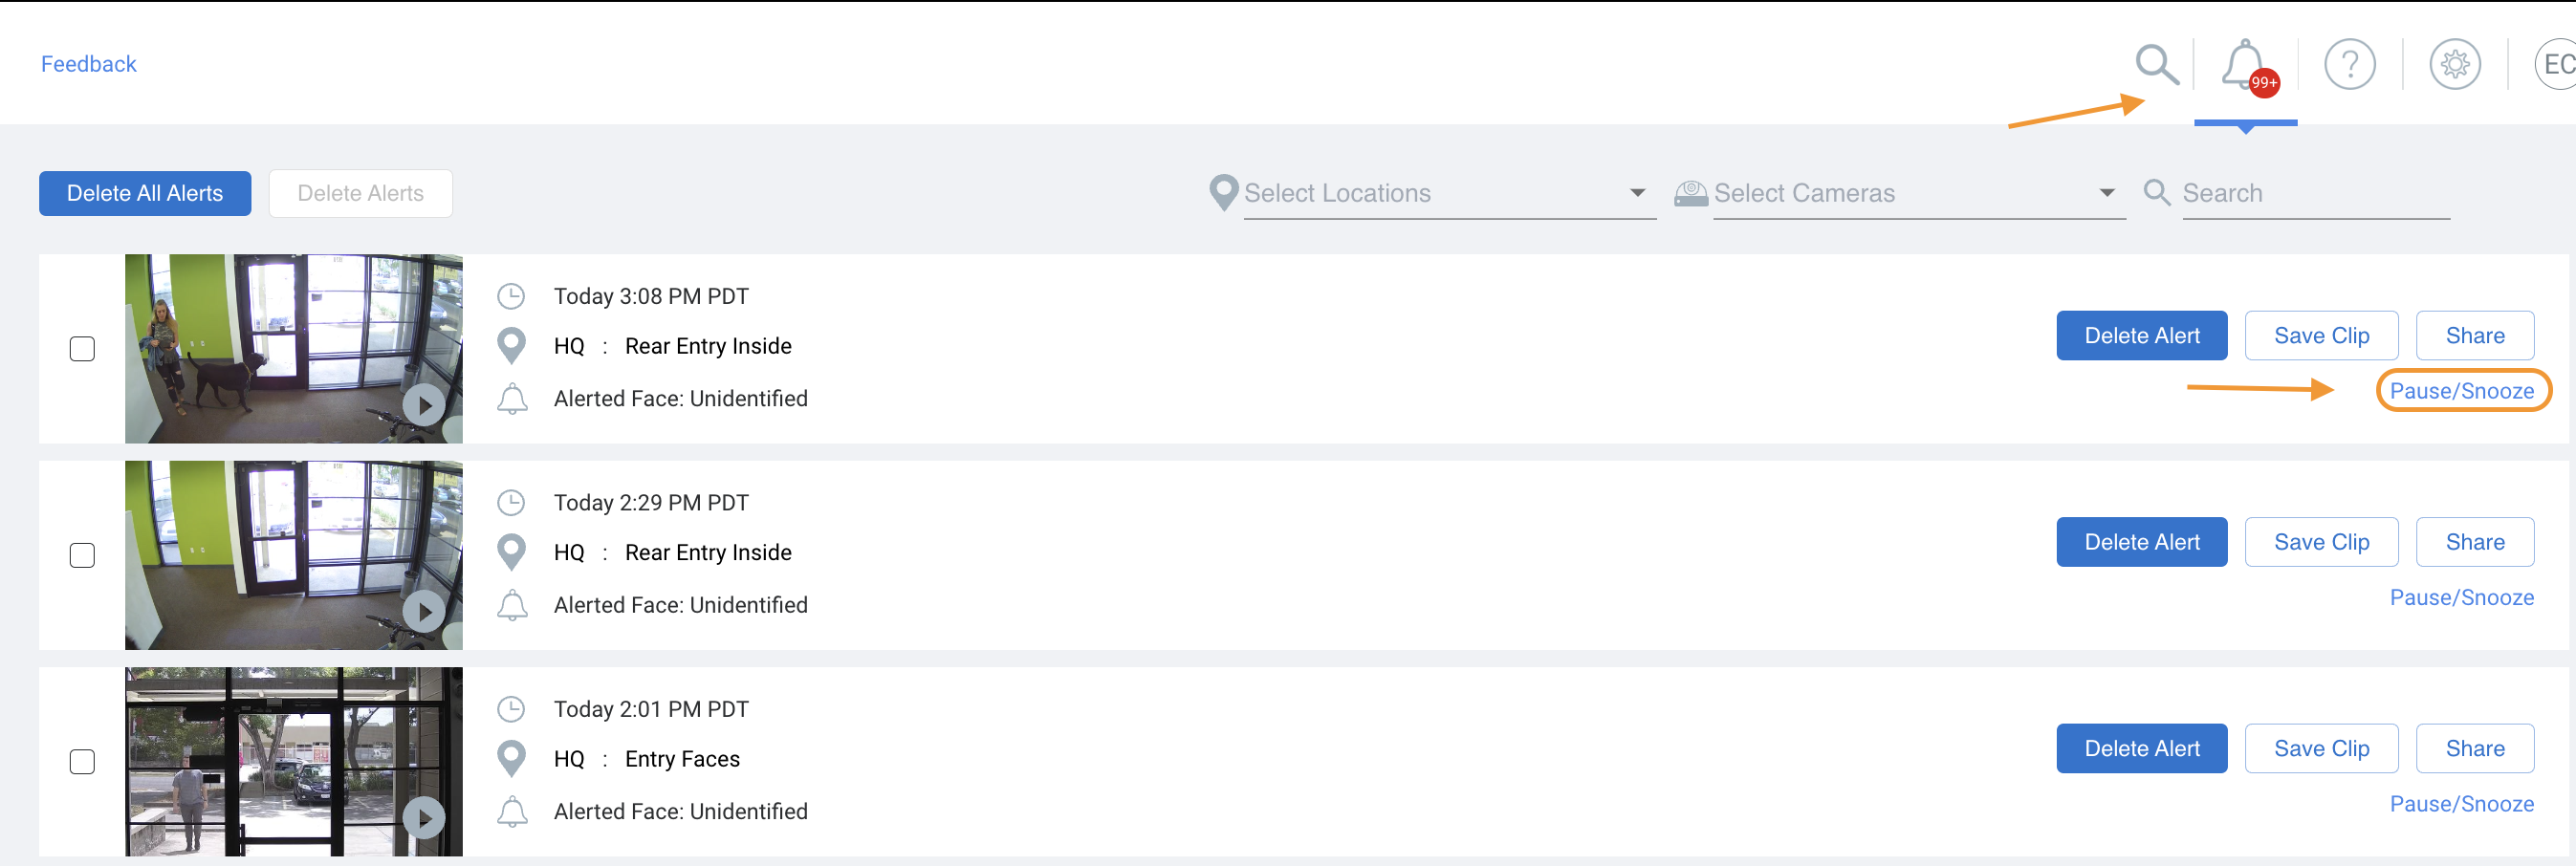2576x866 pixels.
Task: Open the settings gear icon
Action: 2455,65
